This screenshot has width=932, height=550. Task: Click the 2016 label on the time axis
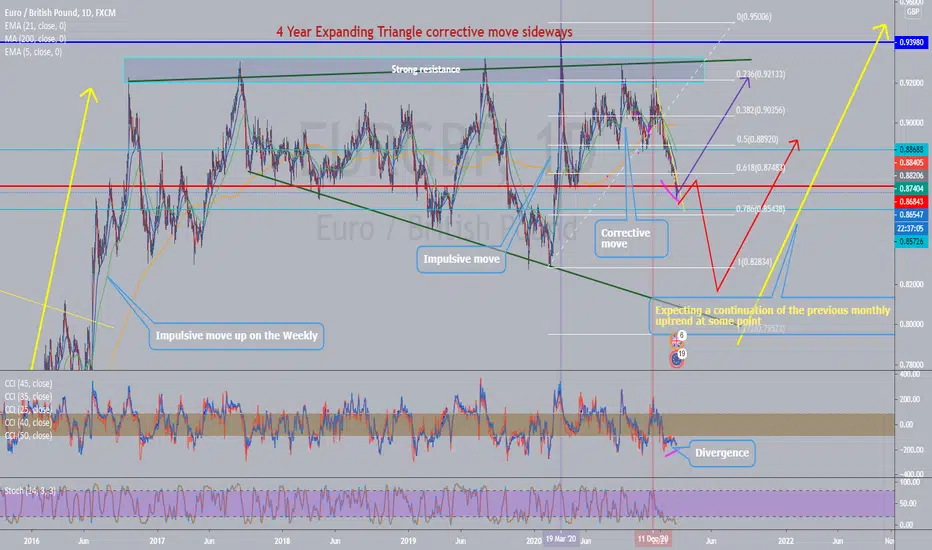tap(32, 541)
